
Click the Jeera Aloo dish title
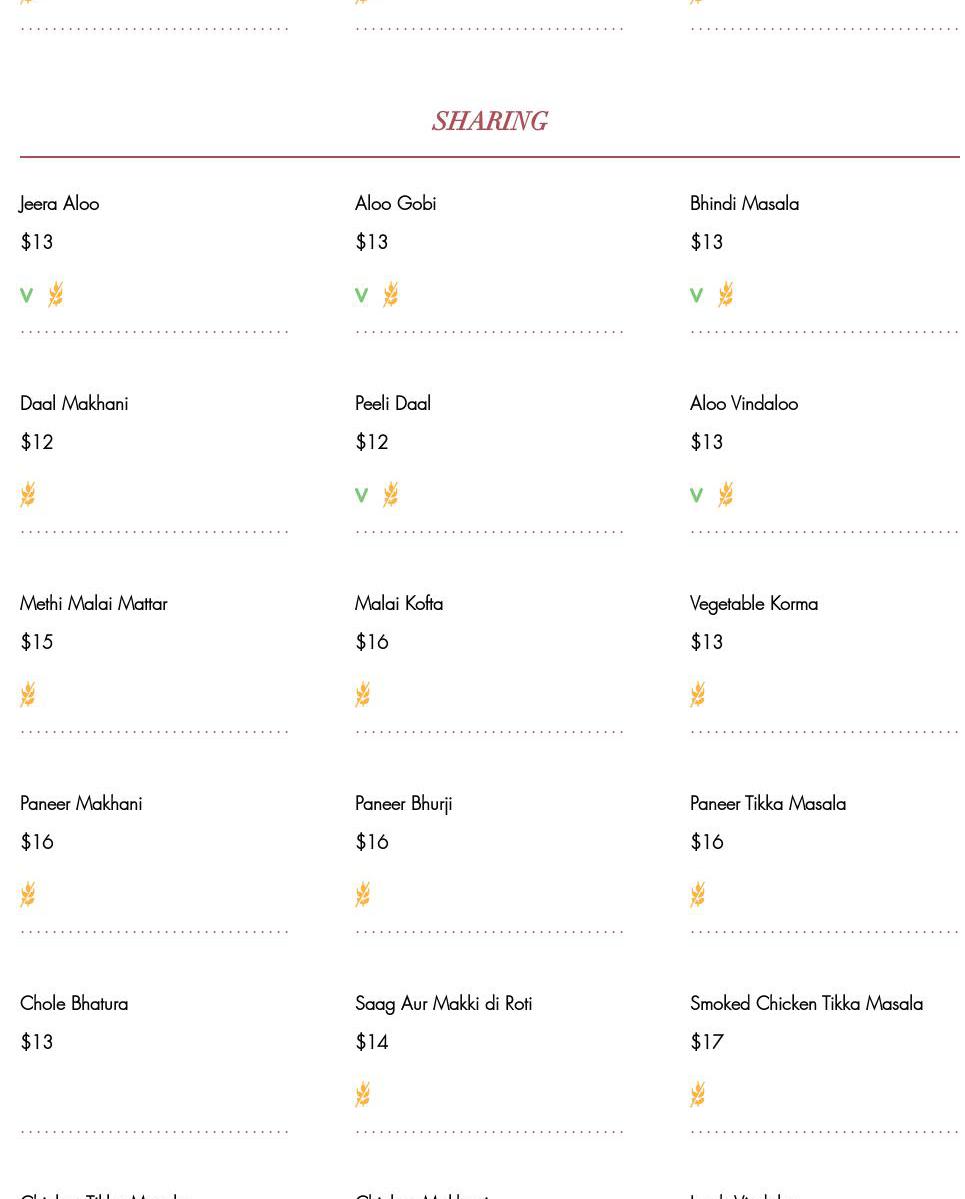click(59, 204)
